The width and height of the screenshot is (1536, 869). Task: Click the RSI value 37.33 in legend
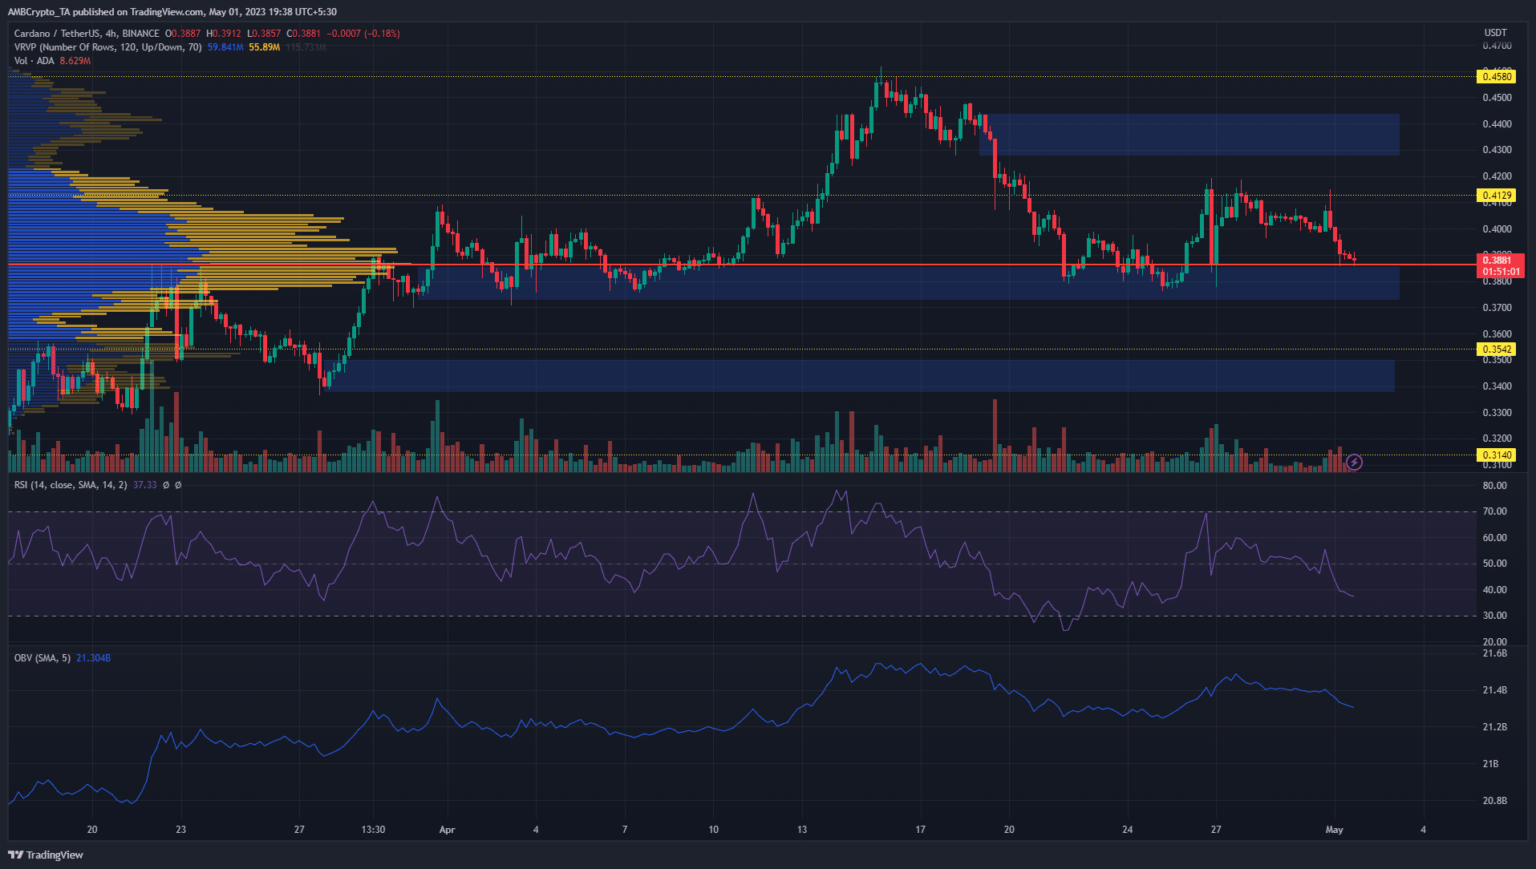coord(145,485)
